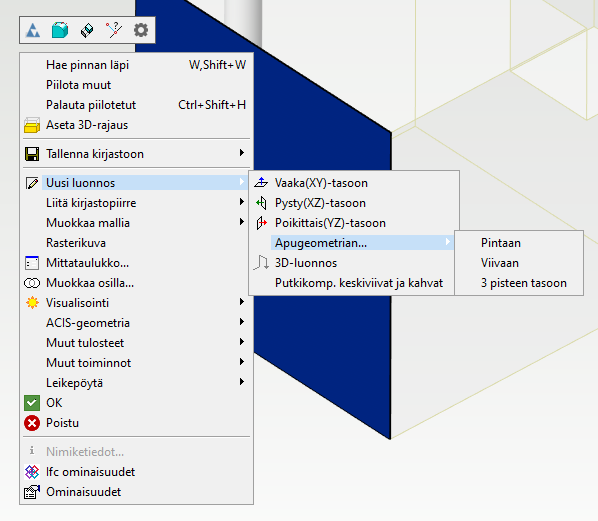
Task: Expand the Muut tulosteet submenu arrow
Action: click(241, 342)
